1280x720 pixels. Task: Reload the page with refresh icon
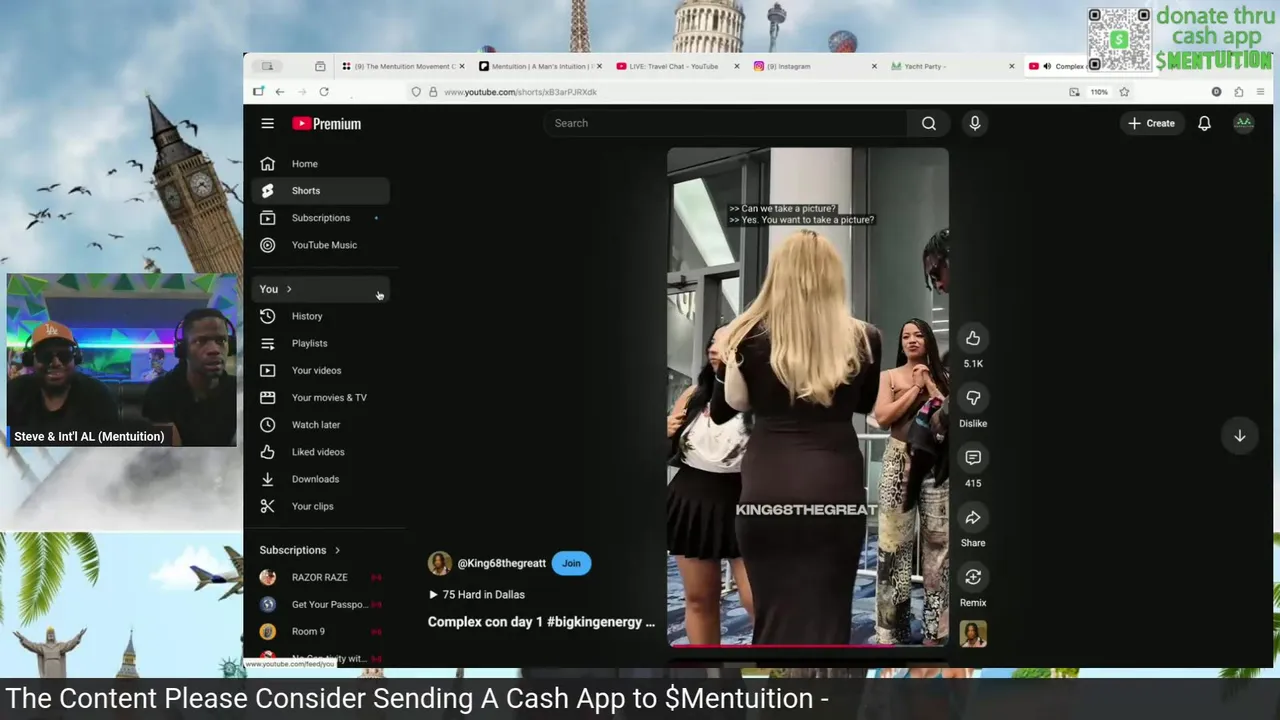coord(324,92)
